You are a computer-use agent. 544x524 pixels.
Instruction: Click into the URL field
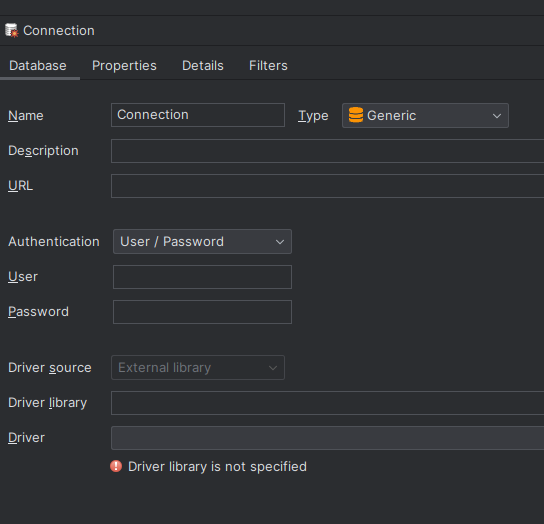click(328, 186)
